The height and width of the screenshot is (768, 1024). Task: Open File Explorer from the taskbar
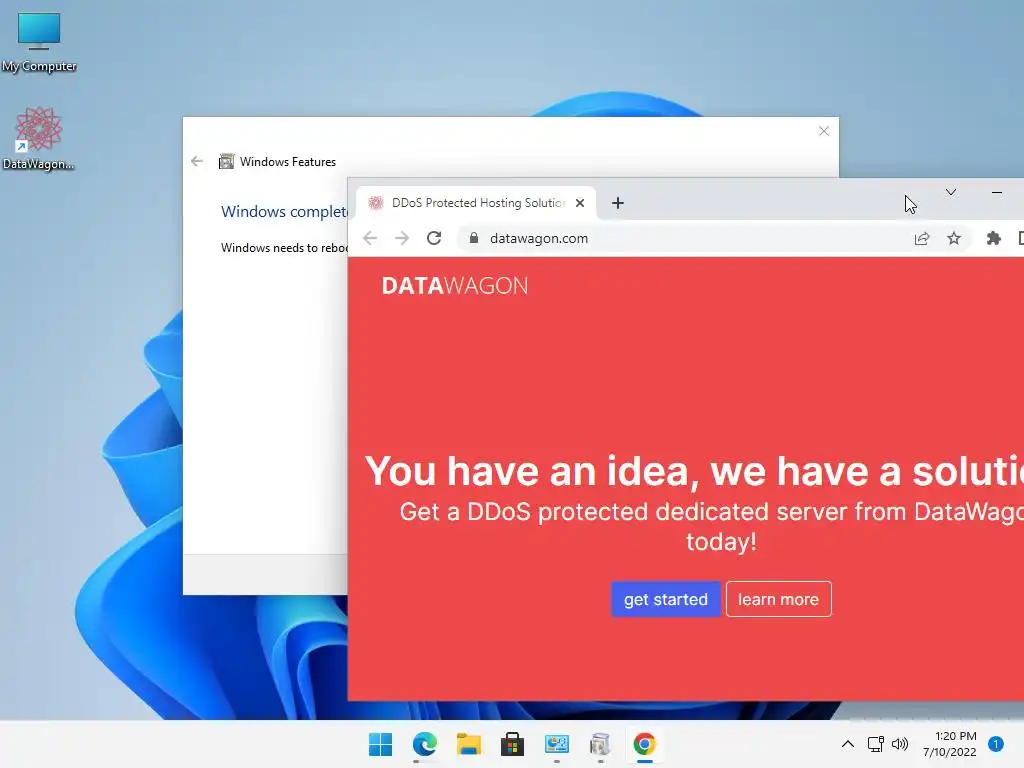click(x=468, y=744)
